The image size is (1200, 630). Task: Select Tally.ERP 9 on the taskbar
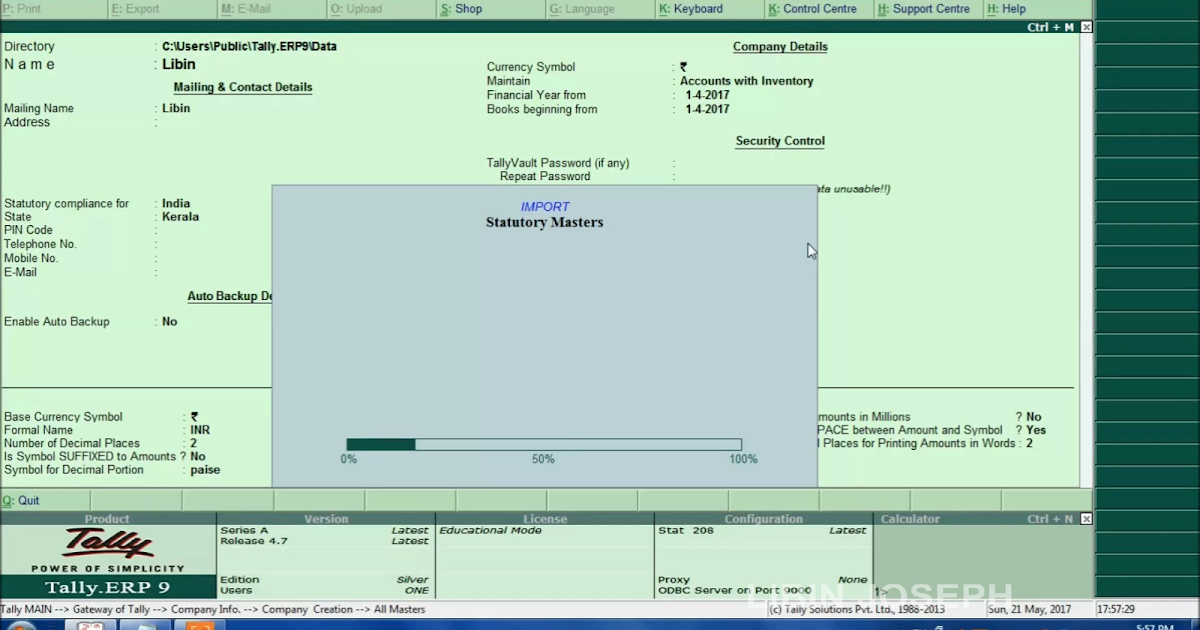click(90, 626)
